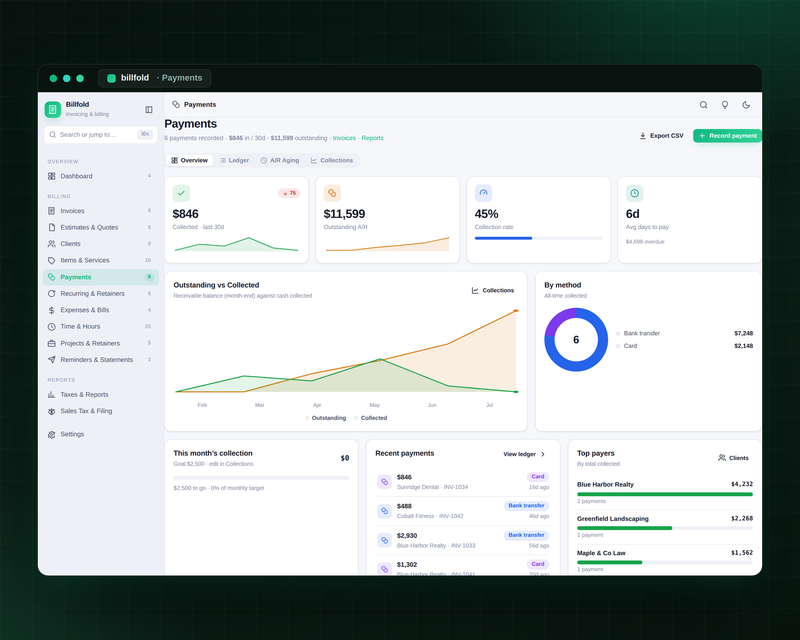Click the Clients button in Top payers
Image resolution: width=800 pixels, height=640 pixels.
(733, 458)
